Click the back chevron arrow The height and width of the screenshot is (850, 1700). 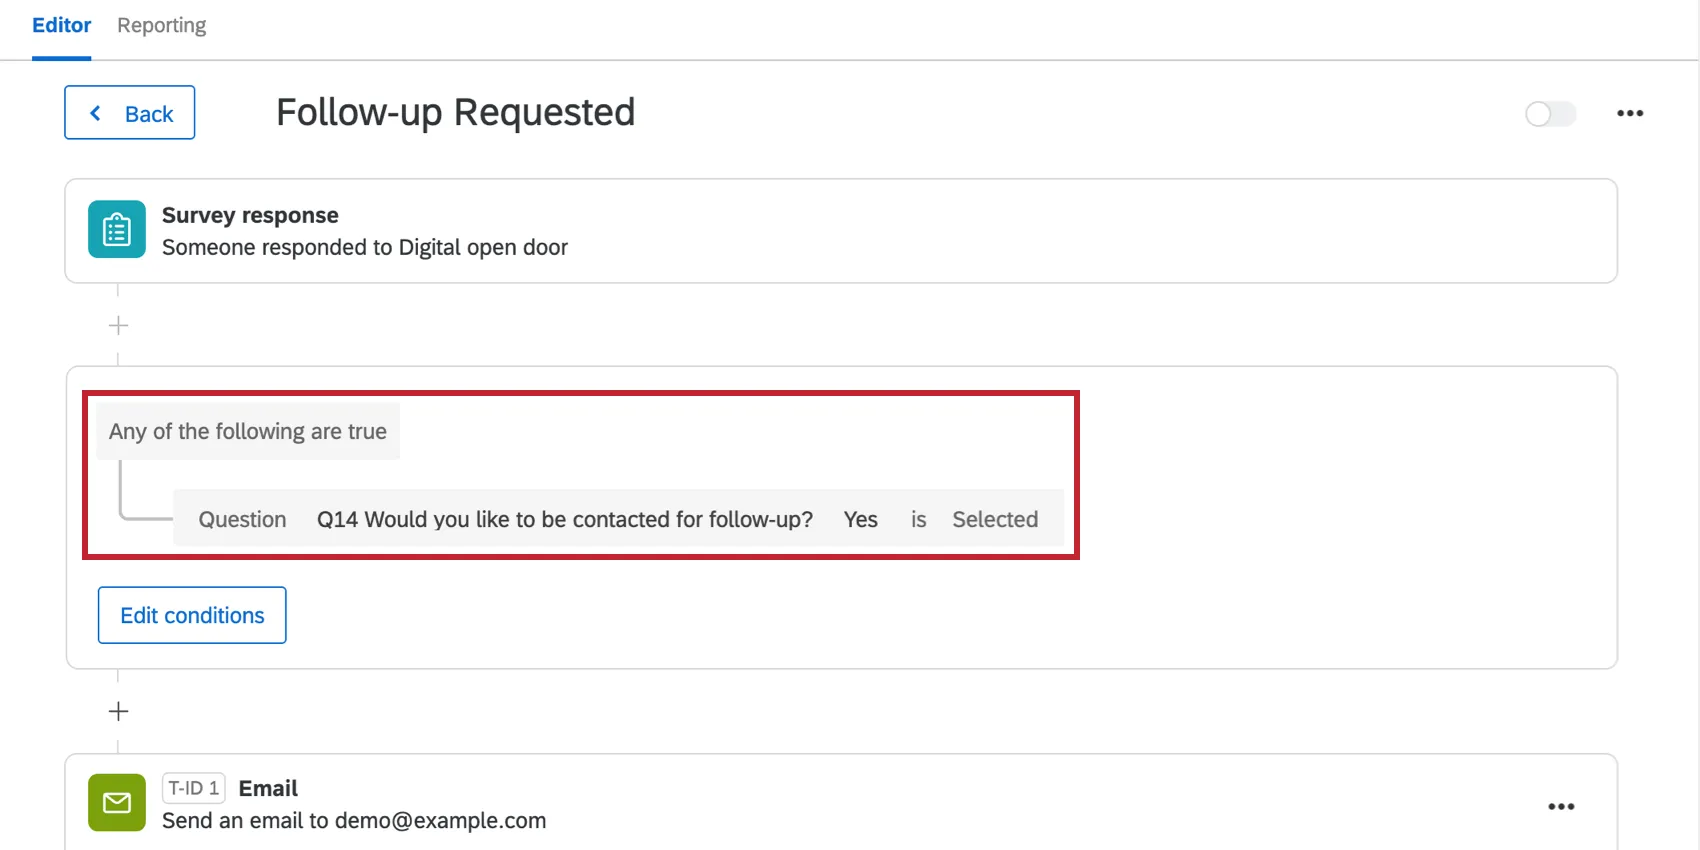point(95,113)
